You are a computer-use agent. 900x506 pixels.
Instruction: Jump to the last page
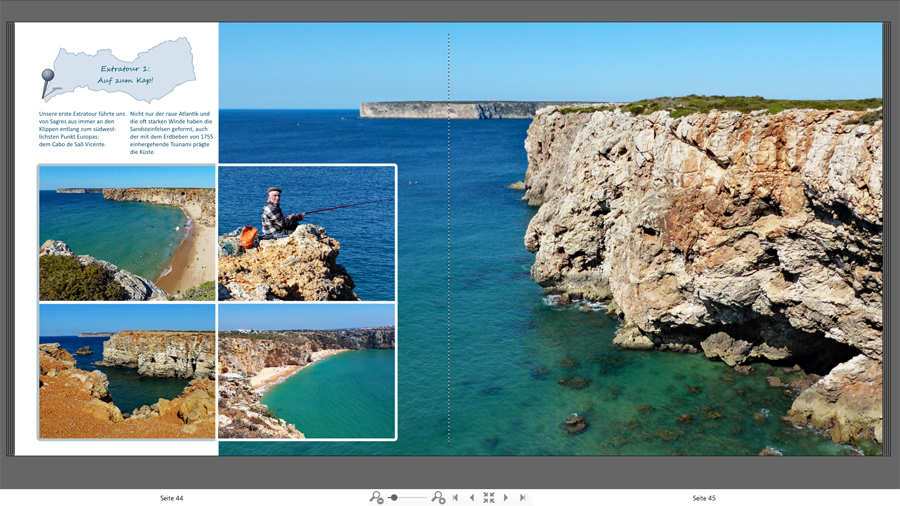pos(523,497)
